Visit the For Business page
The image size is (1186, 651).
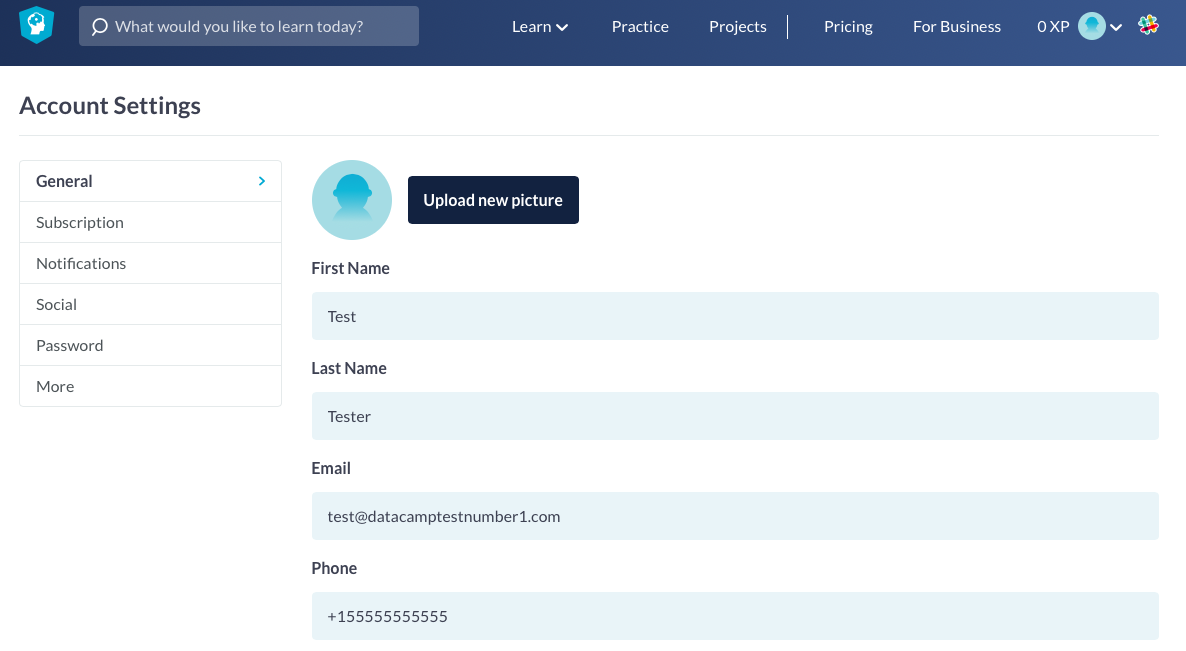[956, 27]
